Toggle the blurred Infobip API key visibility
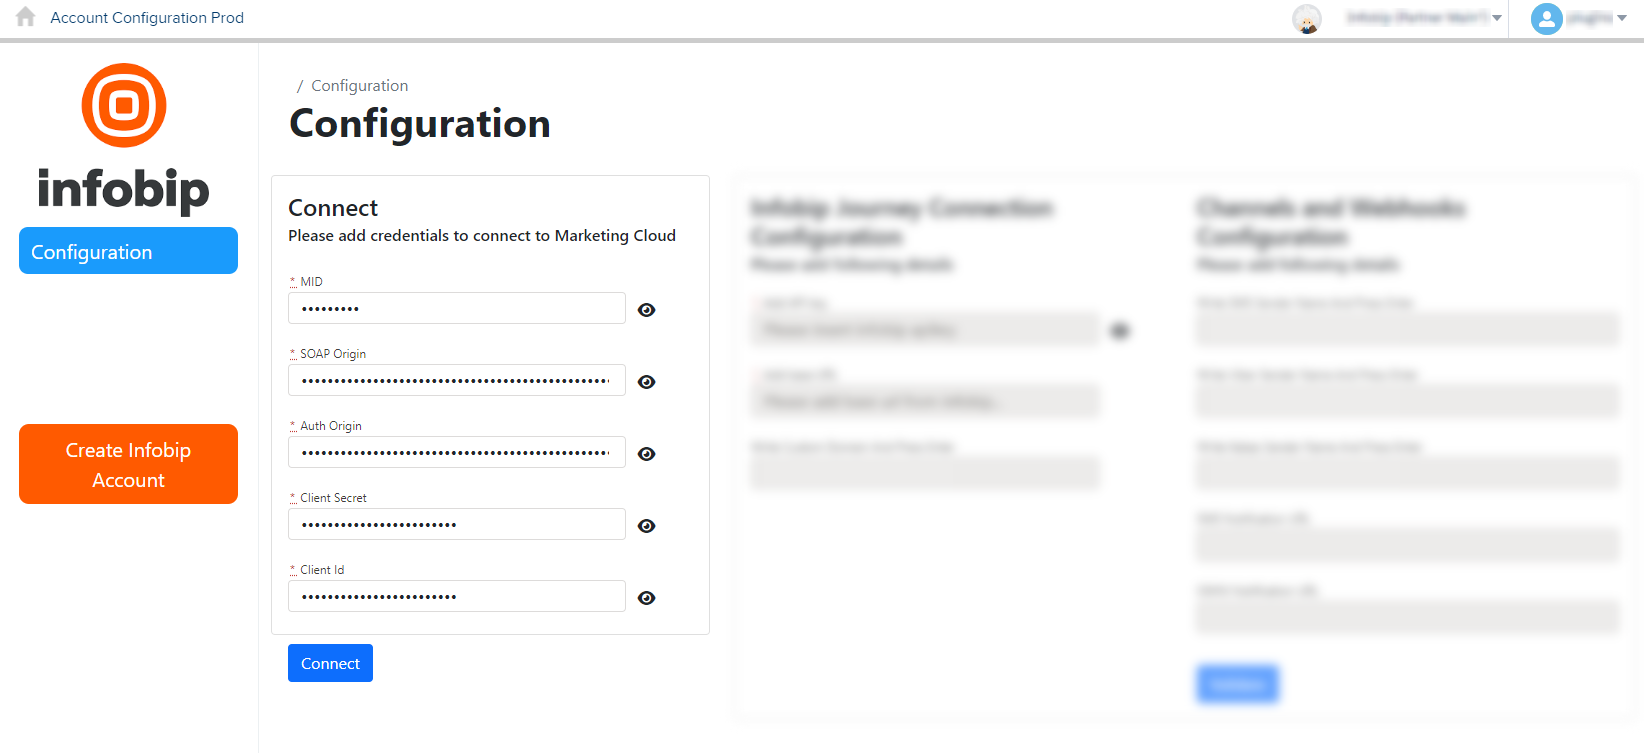 pyautogui.click(x=1120, y=331)
